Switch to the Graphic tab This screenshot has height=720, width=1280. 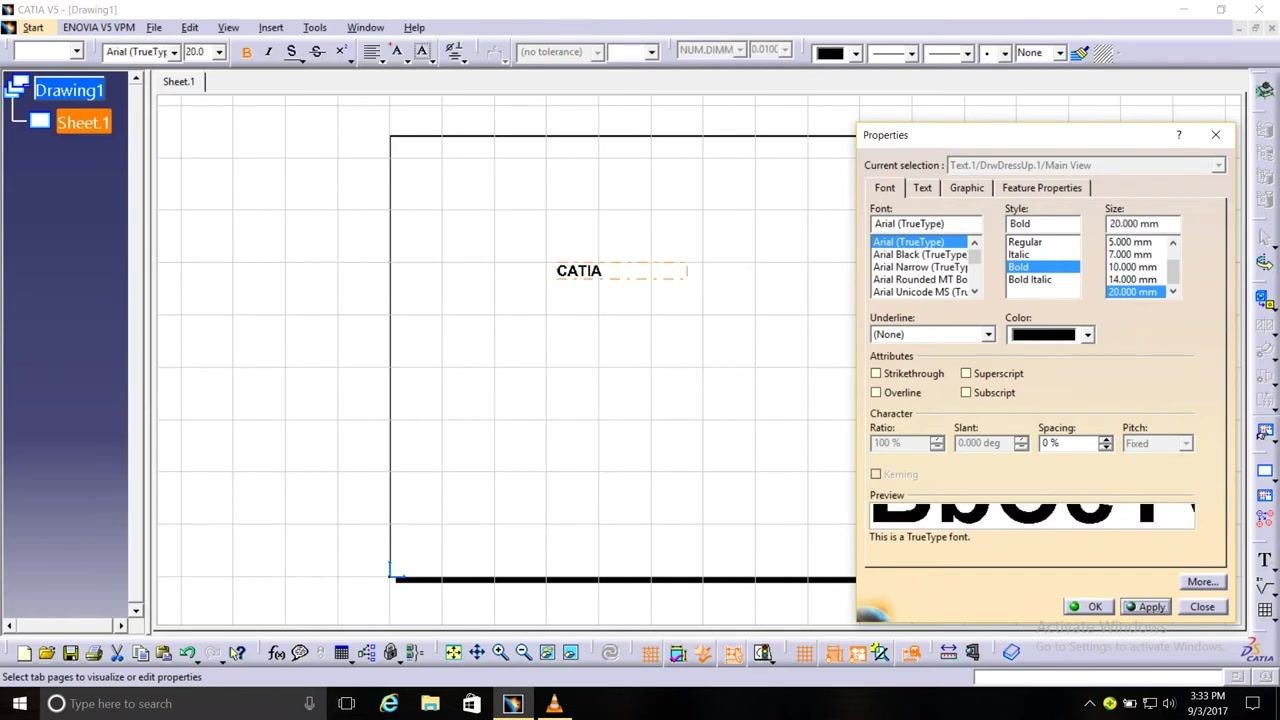[966, 188]
